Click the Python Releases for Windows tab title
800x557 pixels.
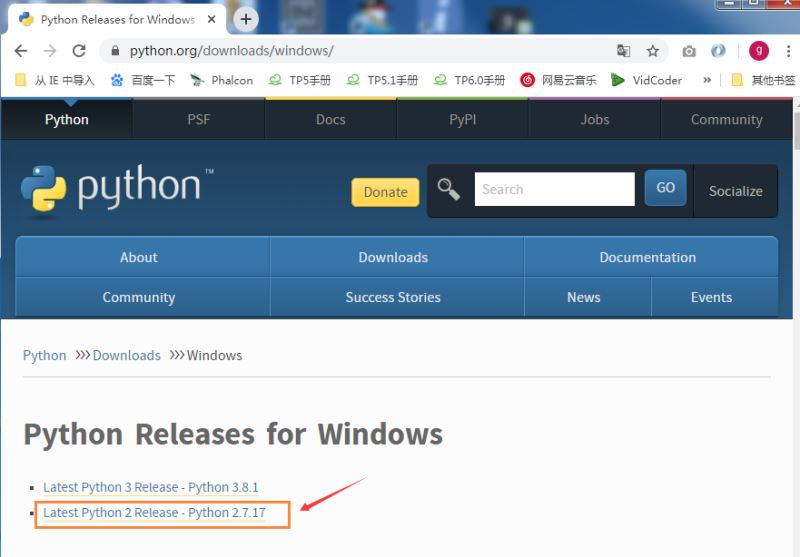[x=118, y=19]
